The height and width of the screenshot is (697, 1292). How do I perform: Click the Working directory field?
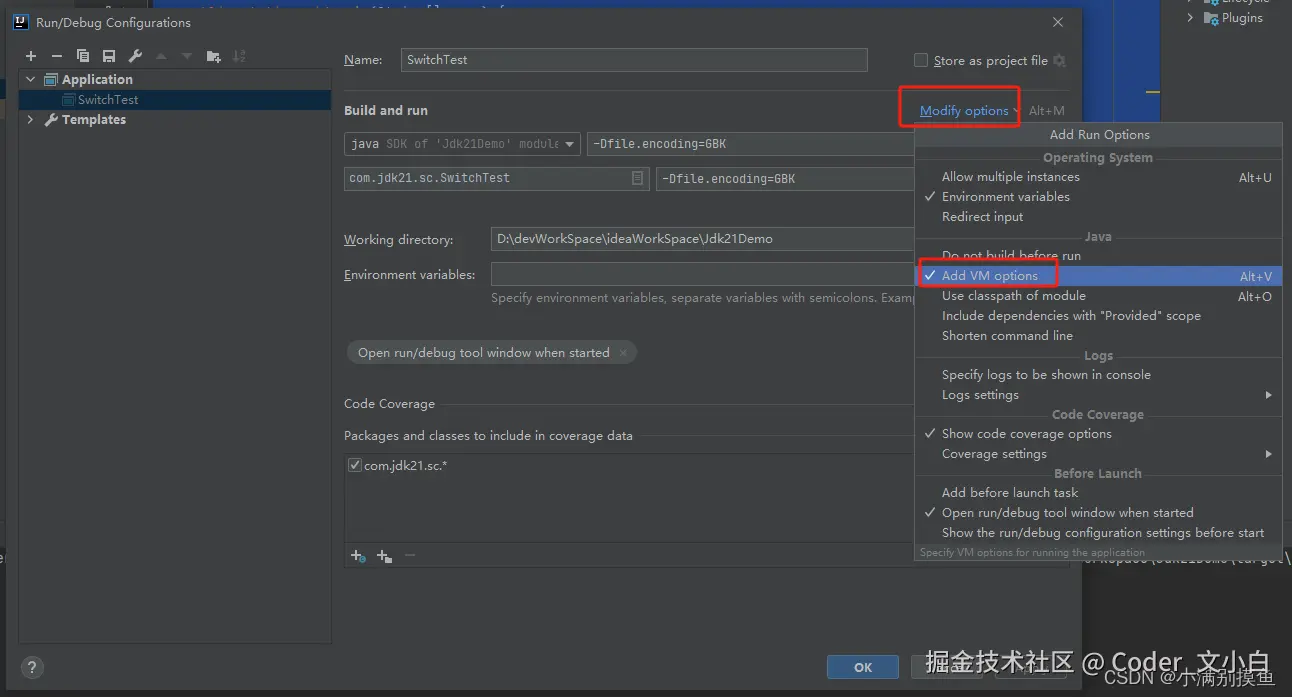click(x=703, y=239)
